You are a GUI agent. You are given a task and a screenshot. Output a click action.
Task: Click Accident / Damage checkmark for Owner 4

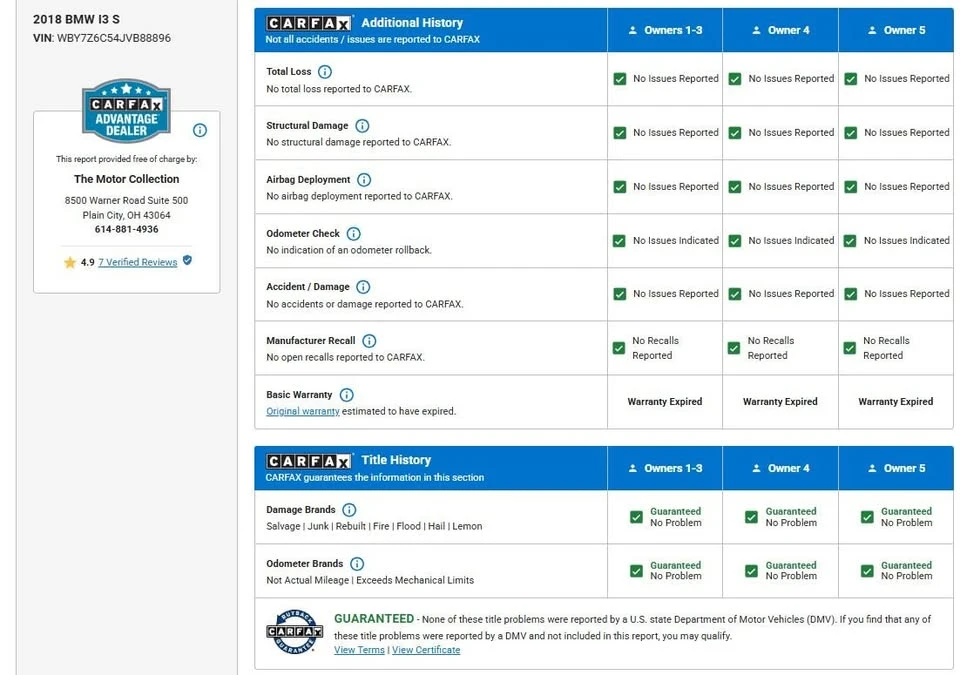pyautogui.click(x=735, y=294)
